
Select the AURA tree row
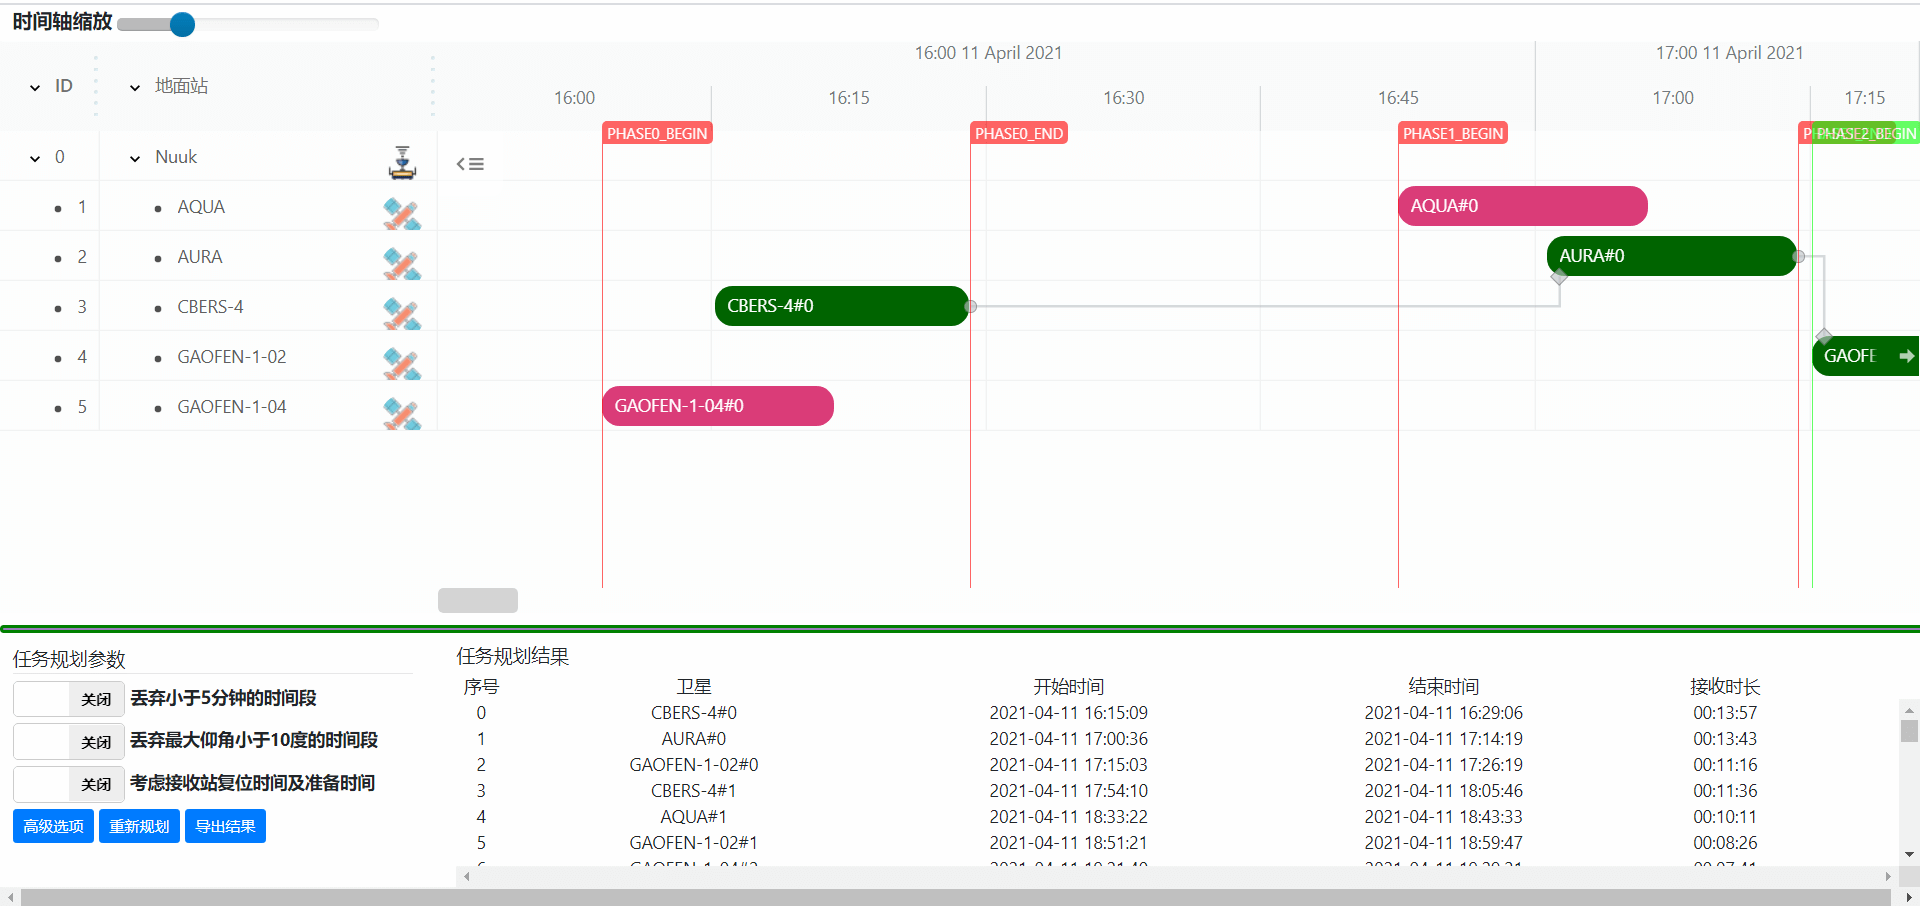(218, 257)
